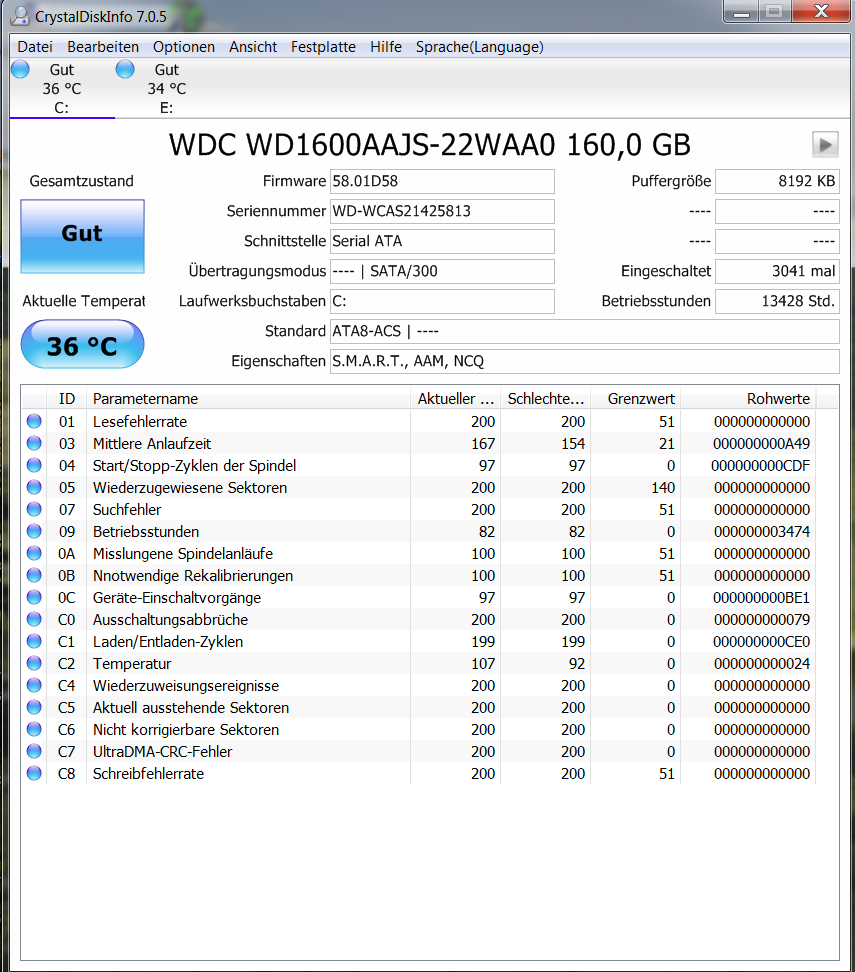Click raw value 000000000BE1
This screenshot has width=855, height=972.
pyautogui.click(x=761, y=598)
